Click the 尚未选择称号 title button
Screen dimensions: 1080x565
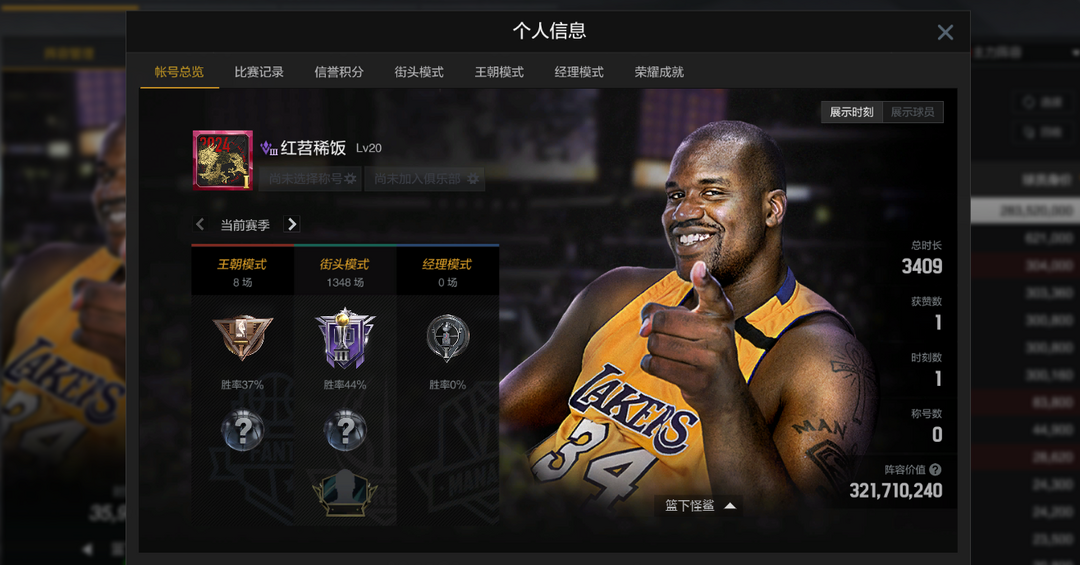[x=310, y=179]
